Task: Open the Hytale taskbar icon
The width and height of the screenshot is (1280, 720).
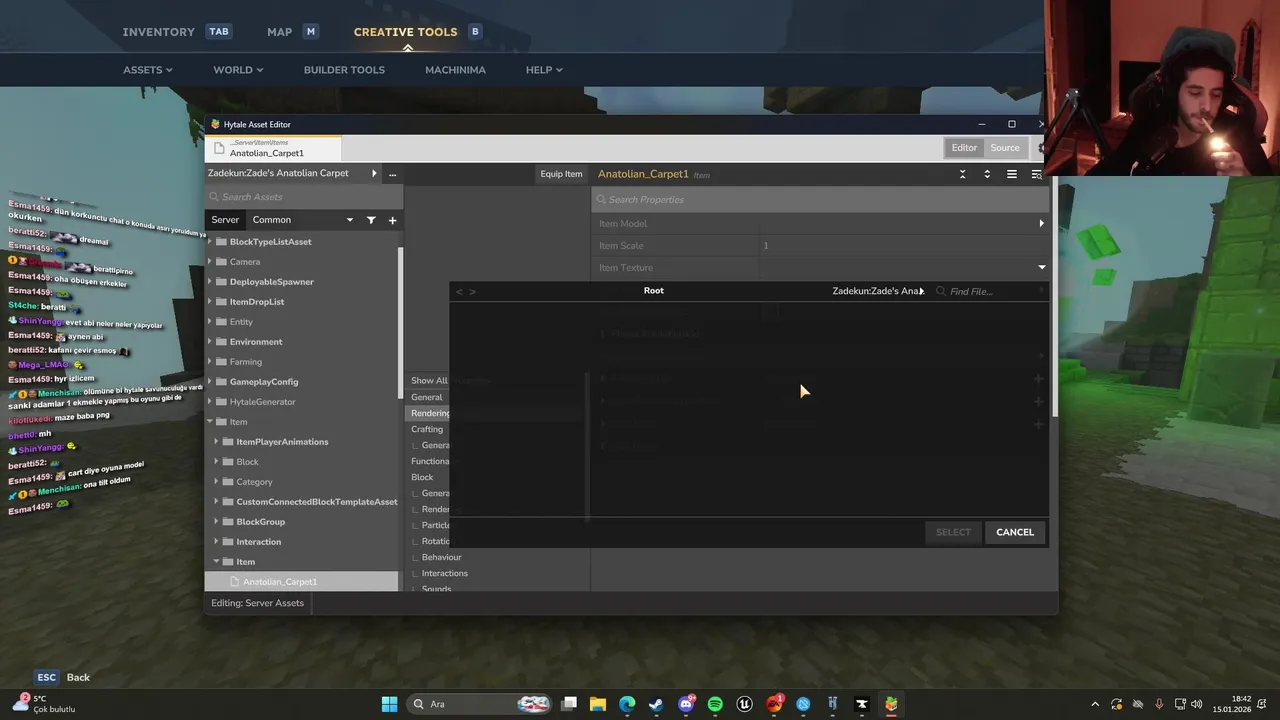Action: click(x=891, y=704)
